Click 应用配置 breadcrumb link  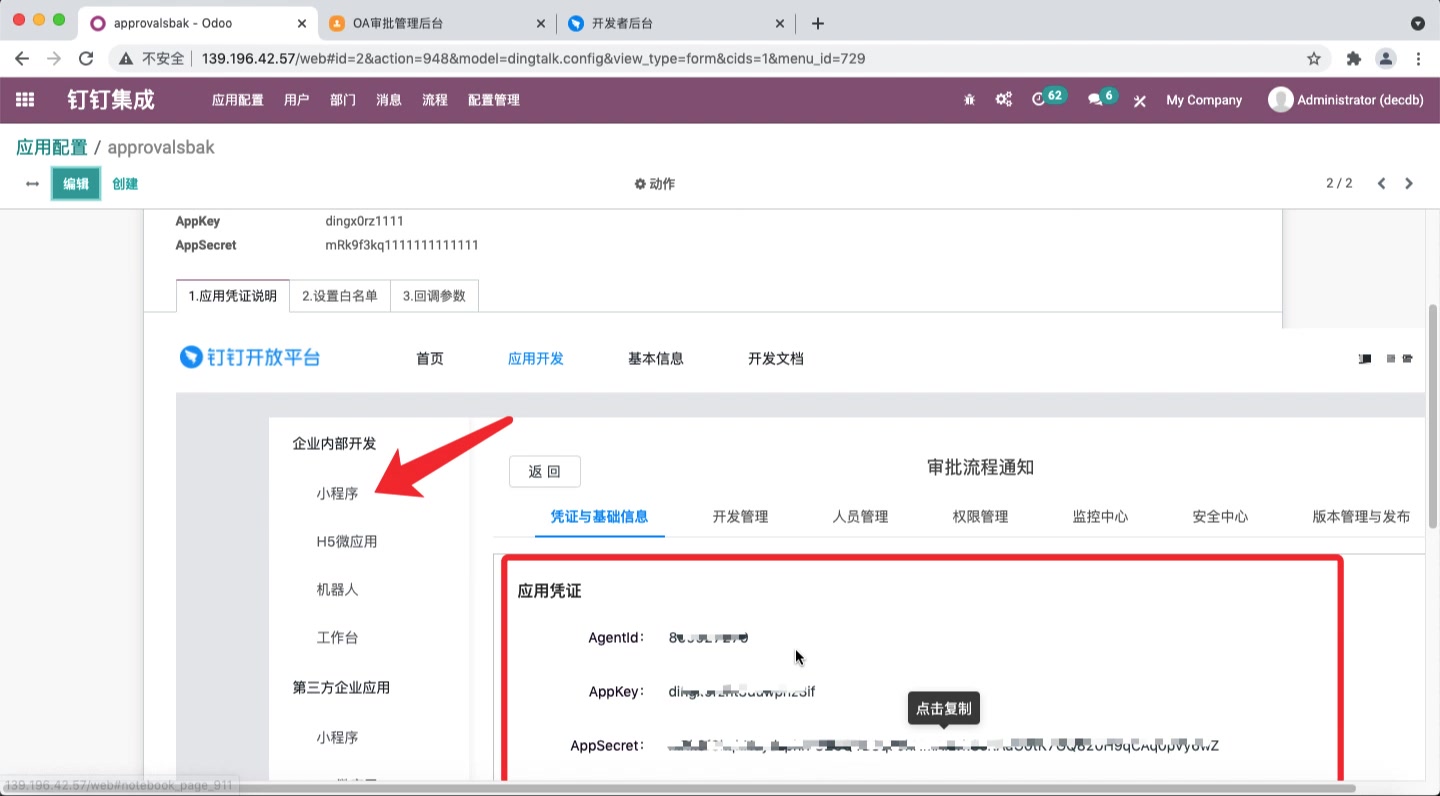click(x=52, y=147)
